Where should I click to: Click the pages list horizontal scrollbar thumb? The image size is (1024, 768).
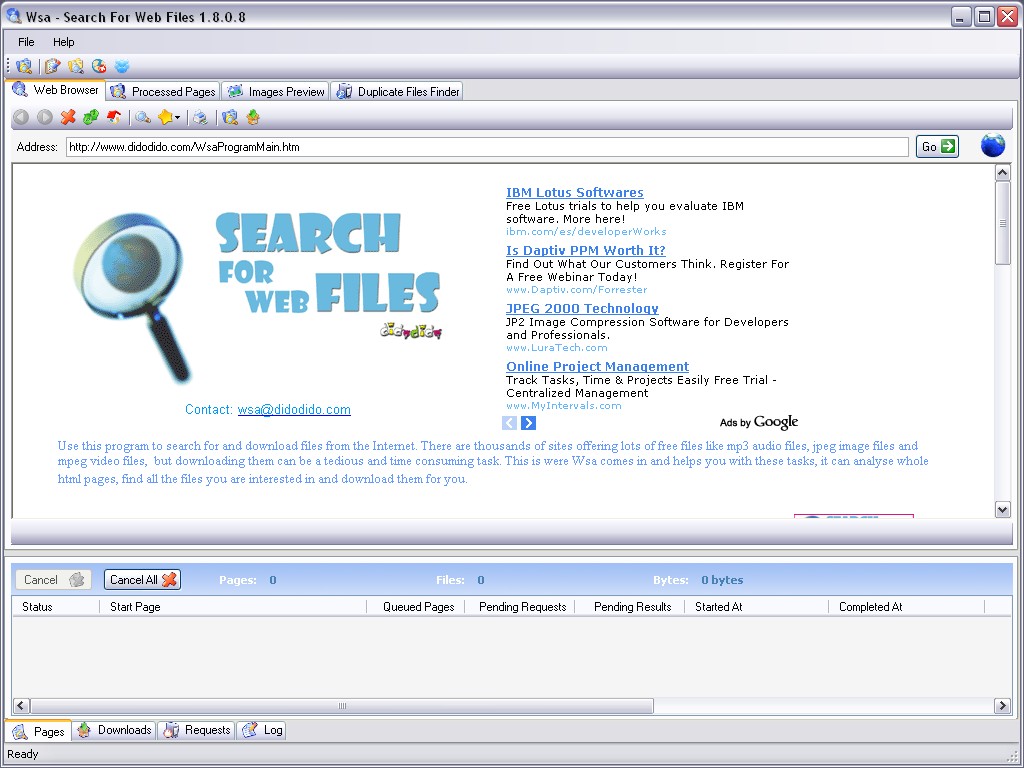click(x=342, y=705)
